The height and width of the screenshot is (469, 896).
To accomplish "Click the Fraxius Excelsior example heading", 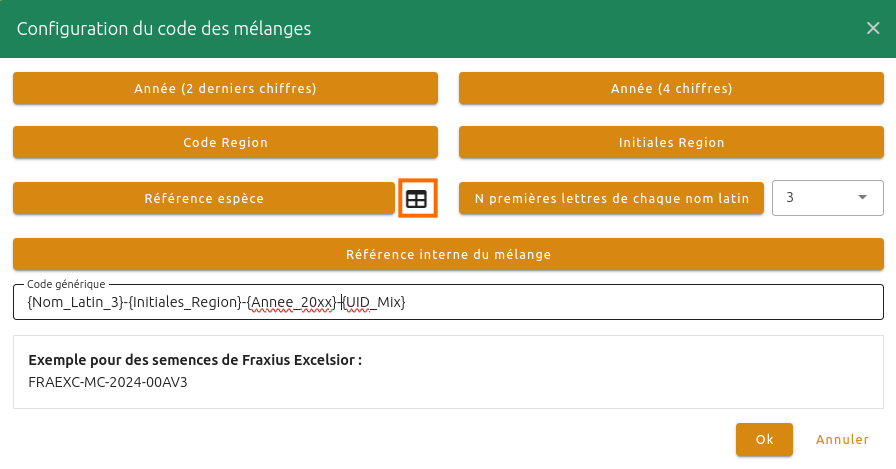I will (x=195, y=360).
